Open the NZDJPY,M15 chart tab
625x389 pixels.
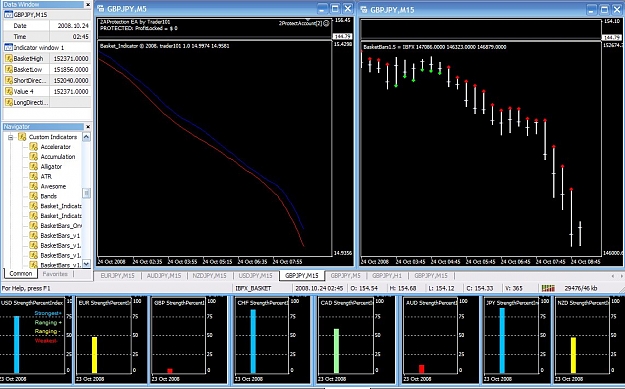click(209, 275)
